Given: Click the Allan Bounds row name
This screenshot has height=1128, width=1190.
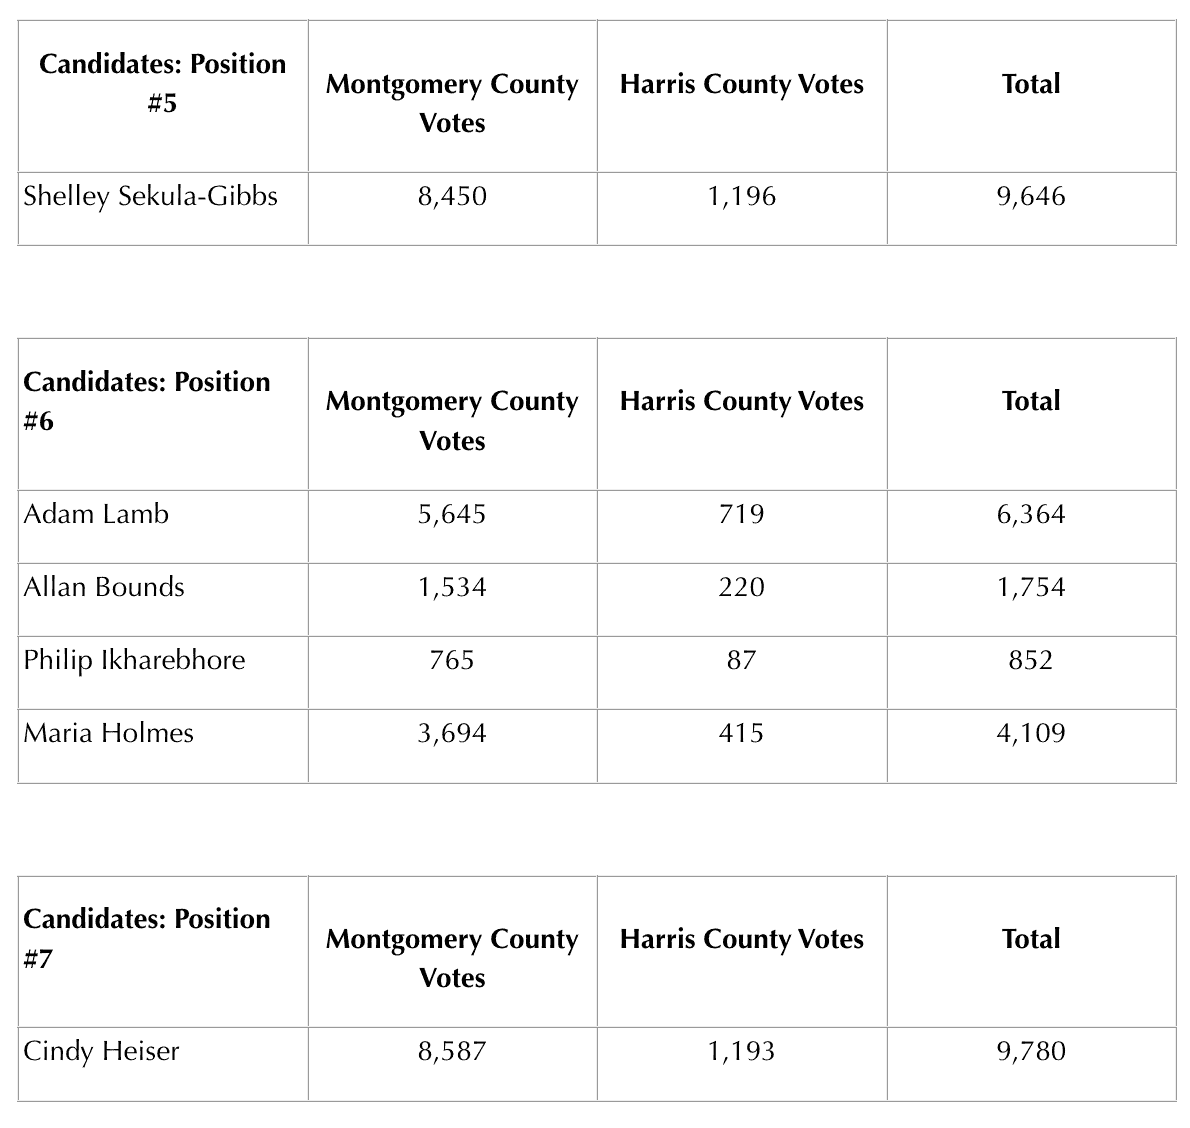Looking at the screenshot, I should pyautogui.click(x=104, y=587).
